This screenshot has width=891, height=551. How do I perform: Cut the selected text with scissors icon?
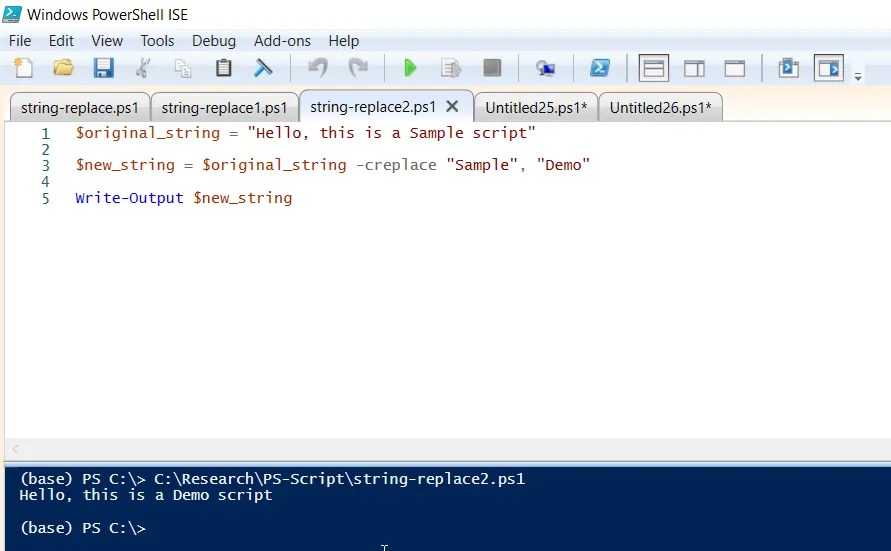tap(143, 68)
